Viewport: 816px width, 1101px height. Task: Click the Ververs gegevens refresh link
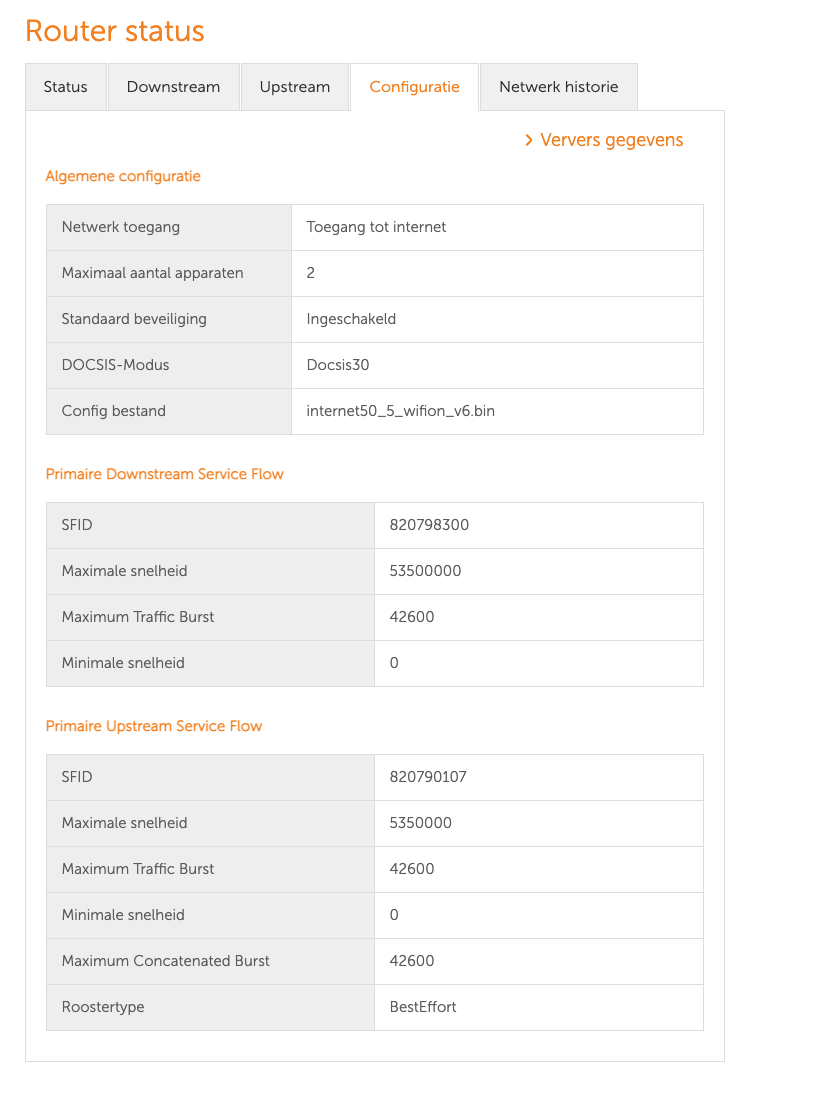(611, 140)
